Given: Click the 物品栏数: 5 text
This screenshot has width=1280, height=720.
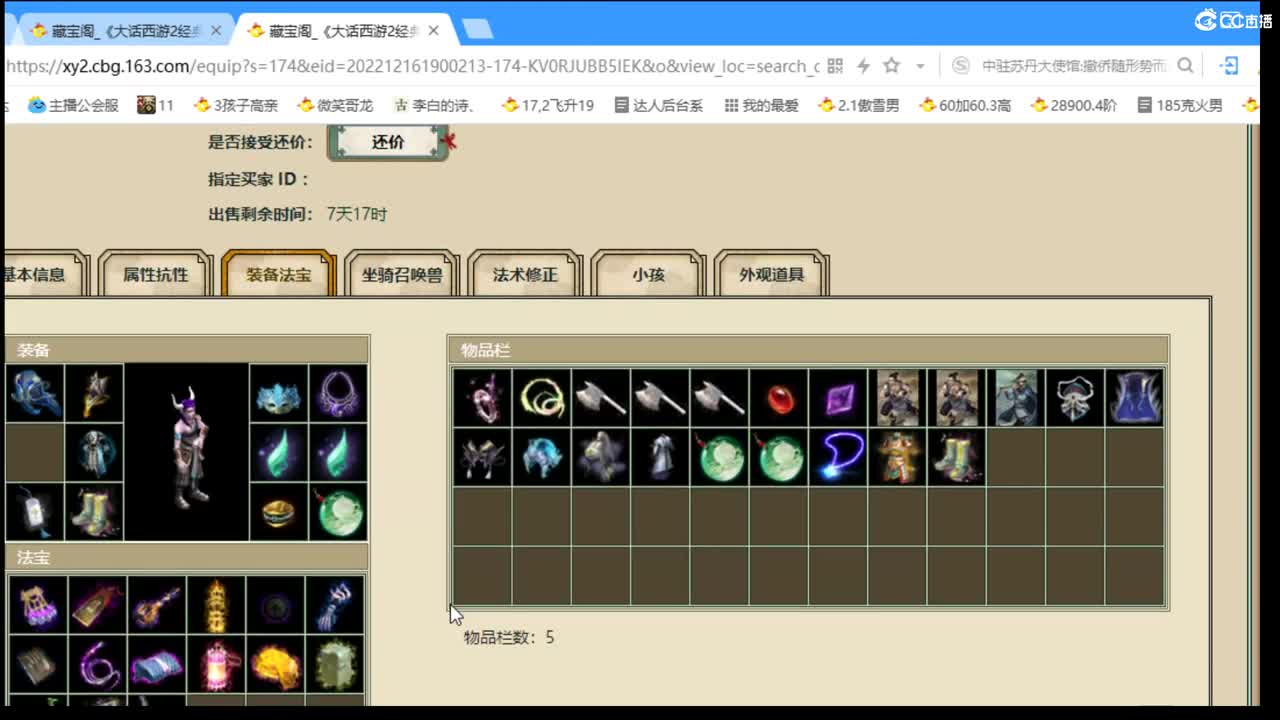Looking at the screenshot, I should 509,637.
